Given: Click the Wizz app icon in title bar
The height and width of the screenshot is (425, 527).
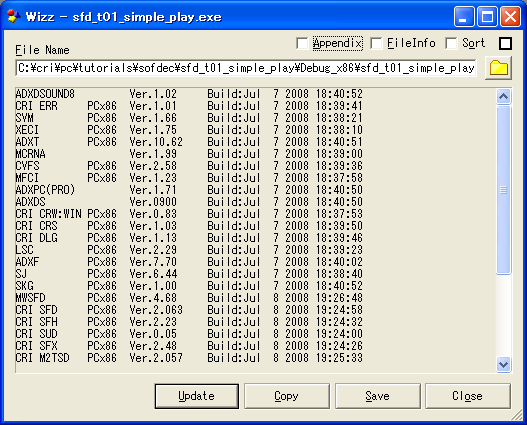Looking at the screenshot, I should [x=14, y=16].
